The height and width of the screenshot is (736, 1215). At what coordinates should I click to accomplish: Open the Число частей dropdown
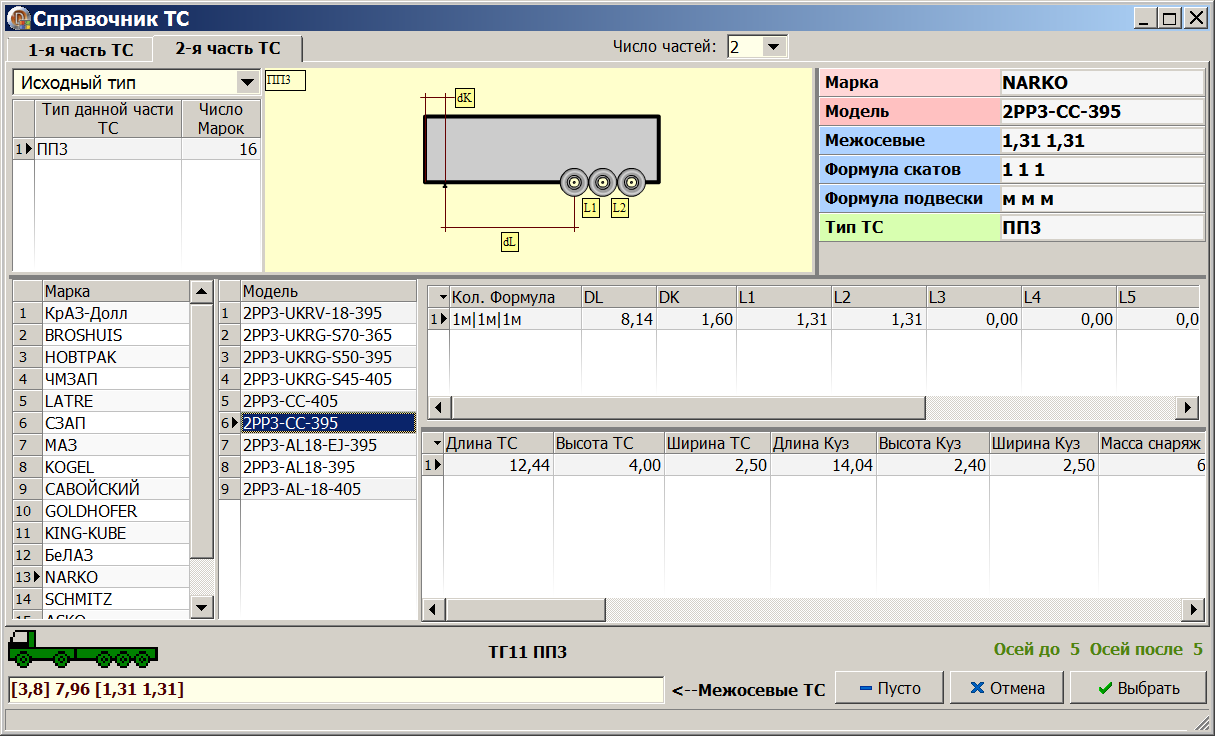(x=774, y=47)
